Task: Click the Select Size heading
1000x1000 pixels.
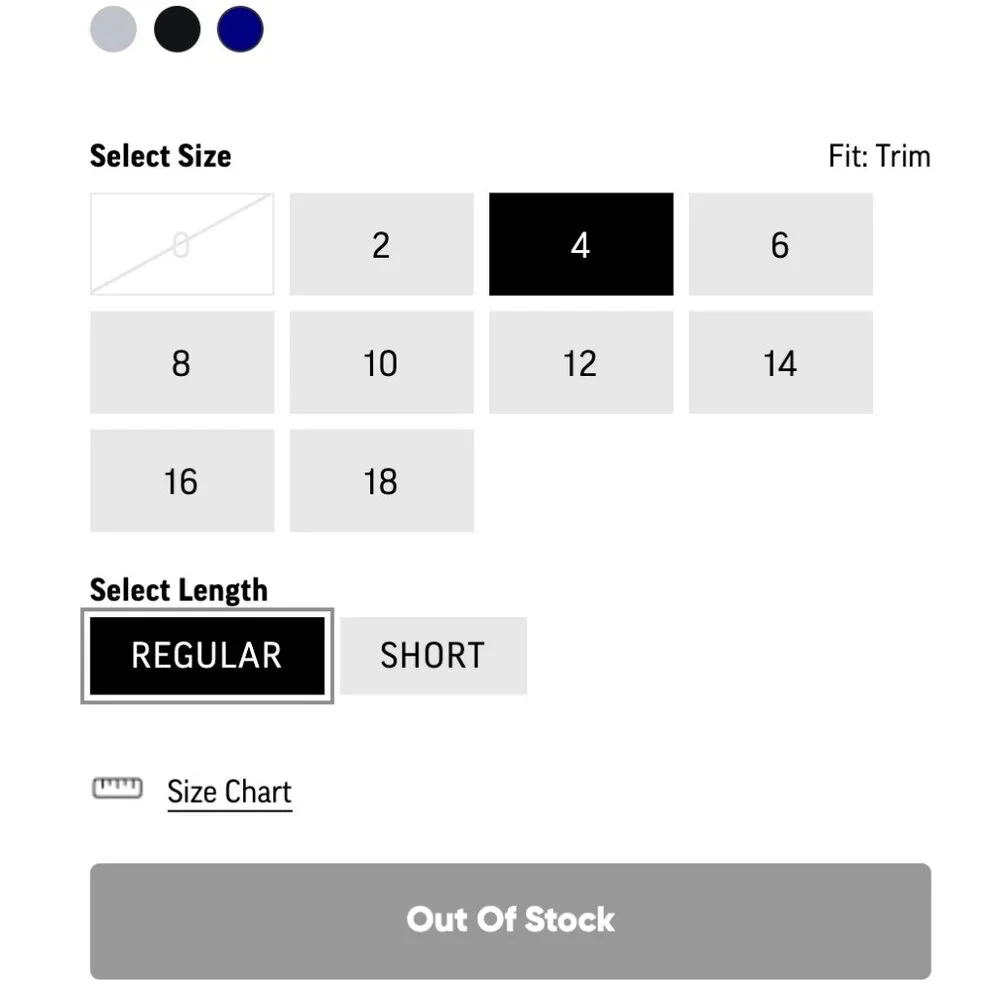Action: 160,156
